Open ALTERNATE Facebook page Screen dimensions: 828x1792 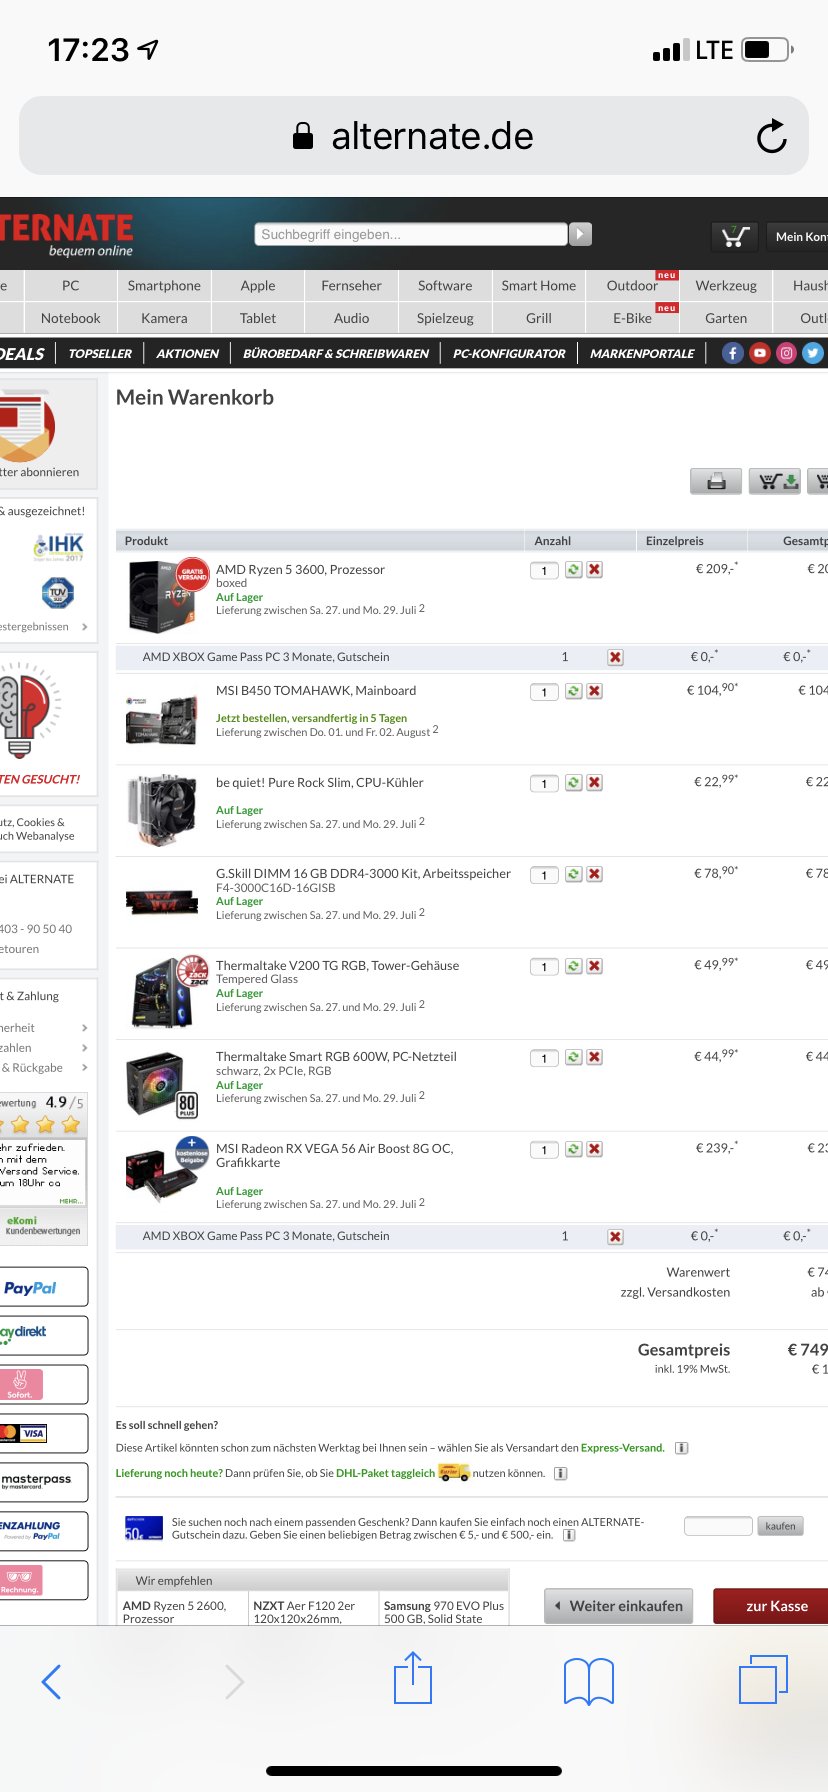click(733, 353)
